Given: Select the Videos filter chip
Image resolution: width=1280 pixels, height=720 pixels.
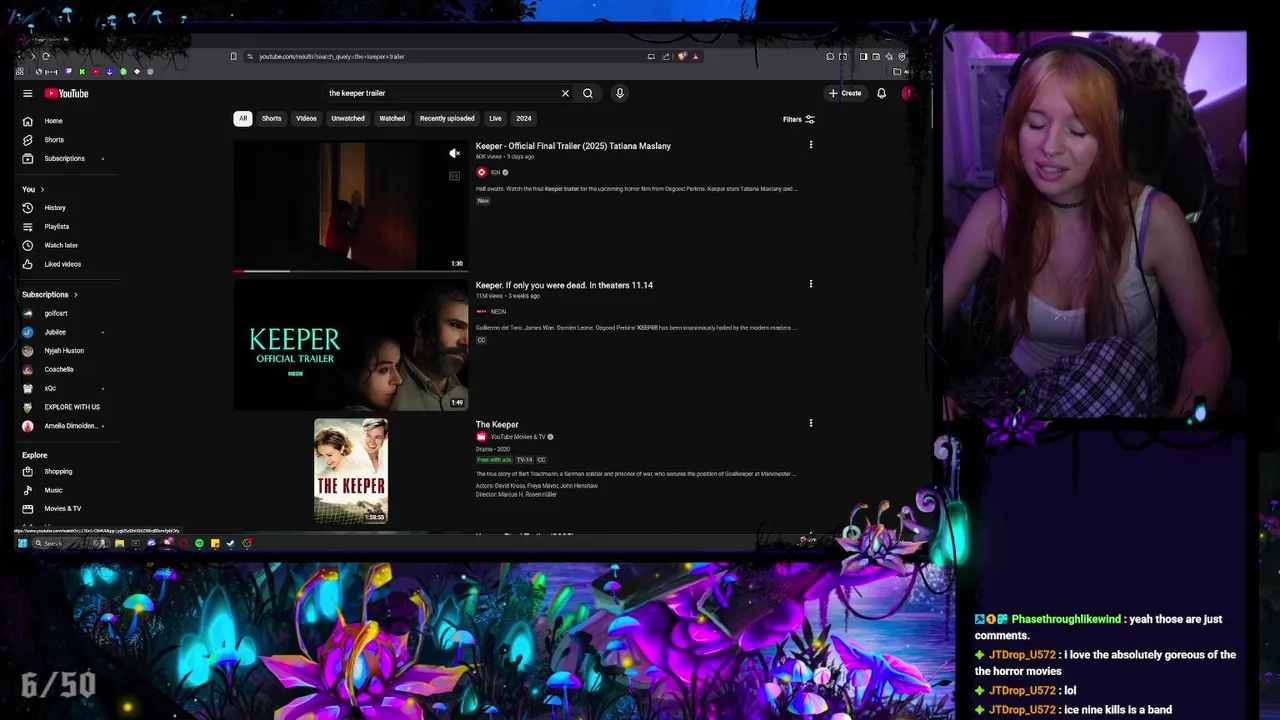Looking at the screenshot, I should pyautogui.click(x=306, y=118).
